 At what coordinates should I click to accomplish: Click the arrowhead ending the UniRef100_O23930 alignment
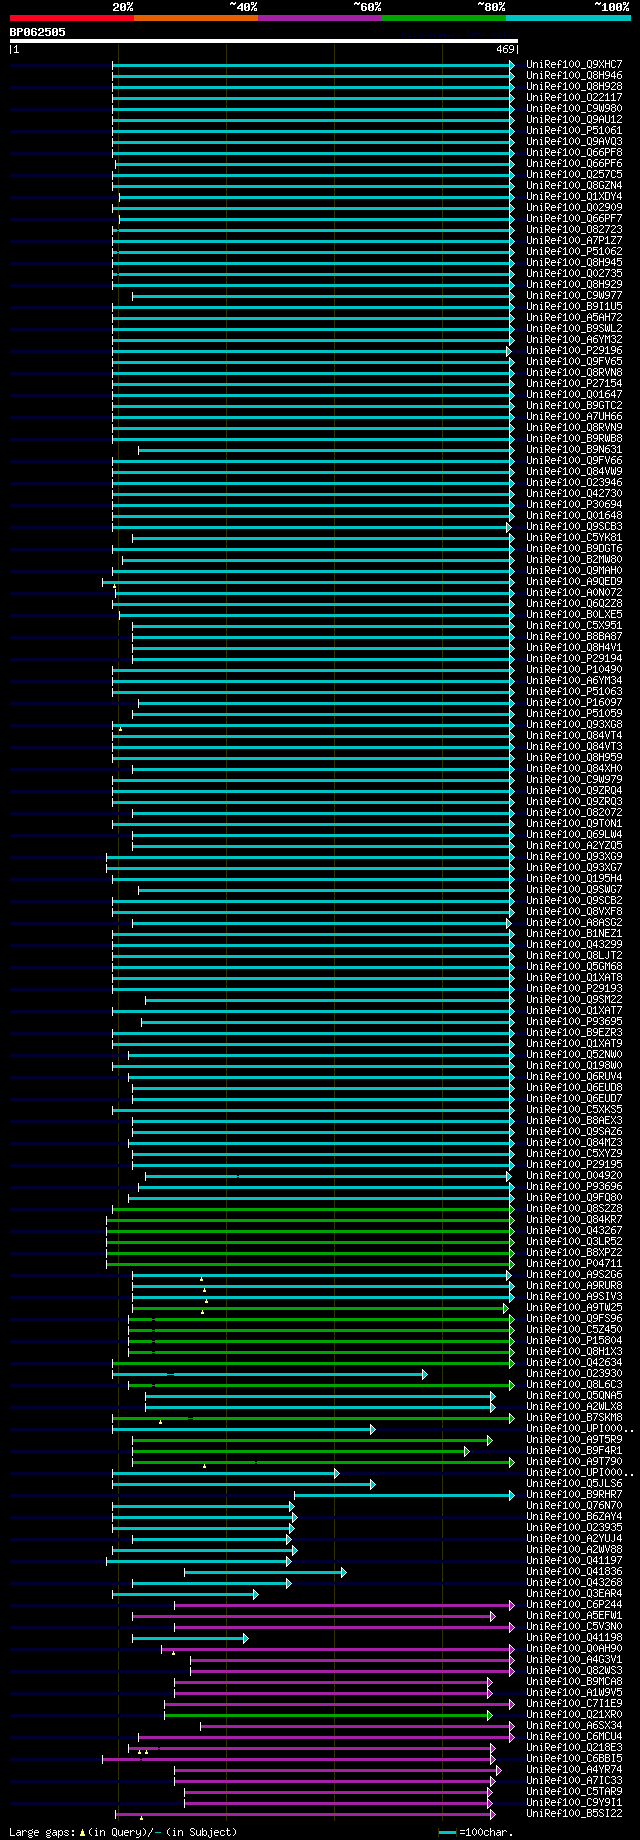(425, 1374)
